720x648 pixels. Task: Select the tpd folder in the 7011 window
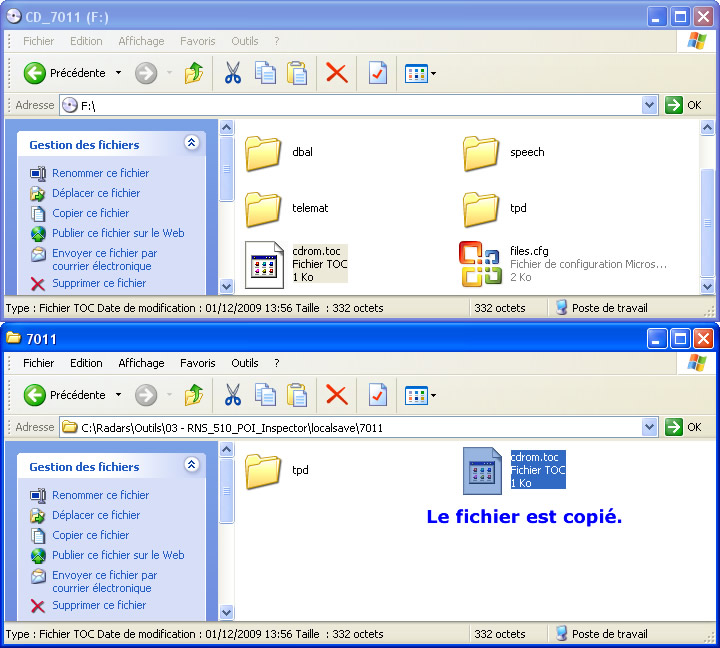(264, 470)
